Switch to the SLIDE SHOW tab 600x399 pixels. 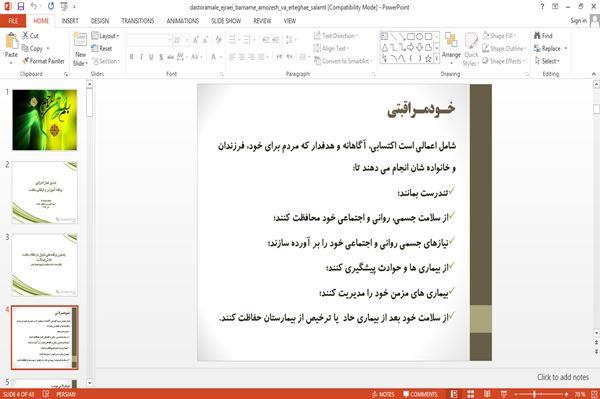pos(226,21)
